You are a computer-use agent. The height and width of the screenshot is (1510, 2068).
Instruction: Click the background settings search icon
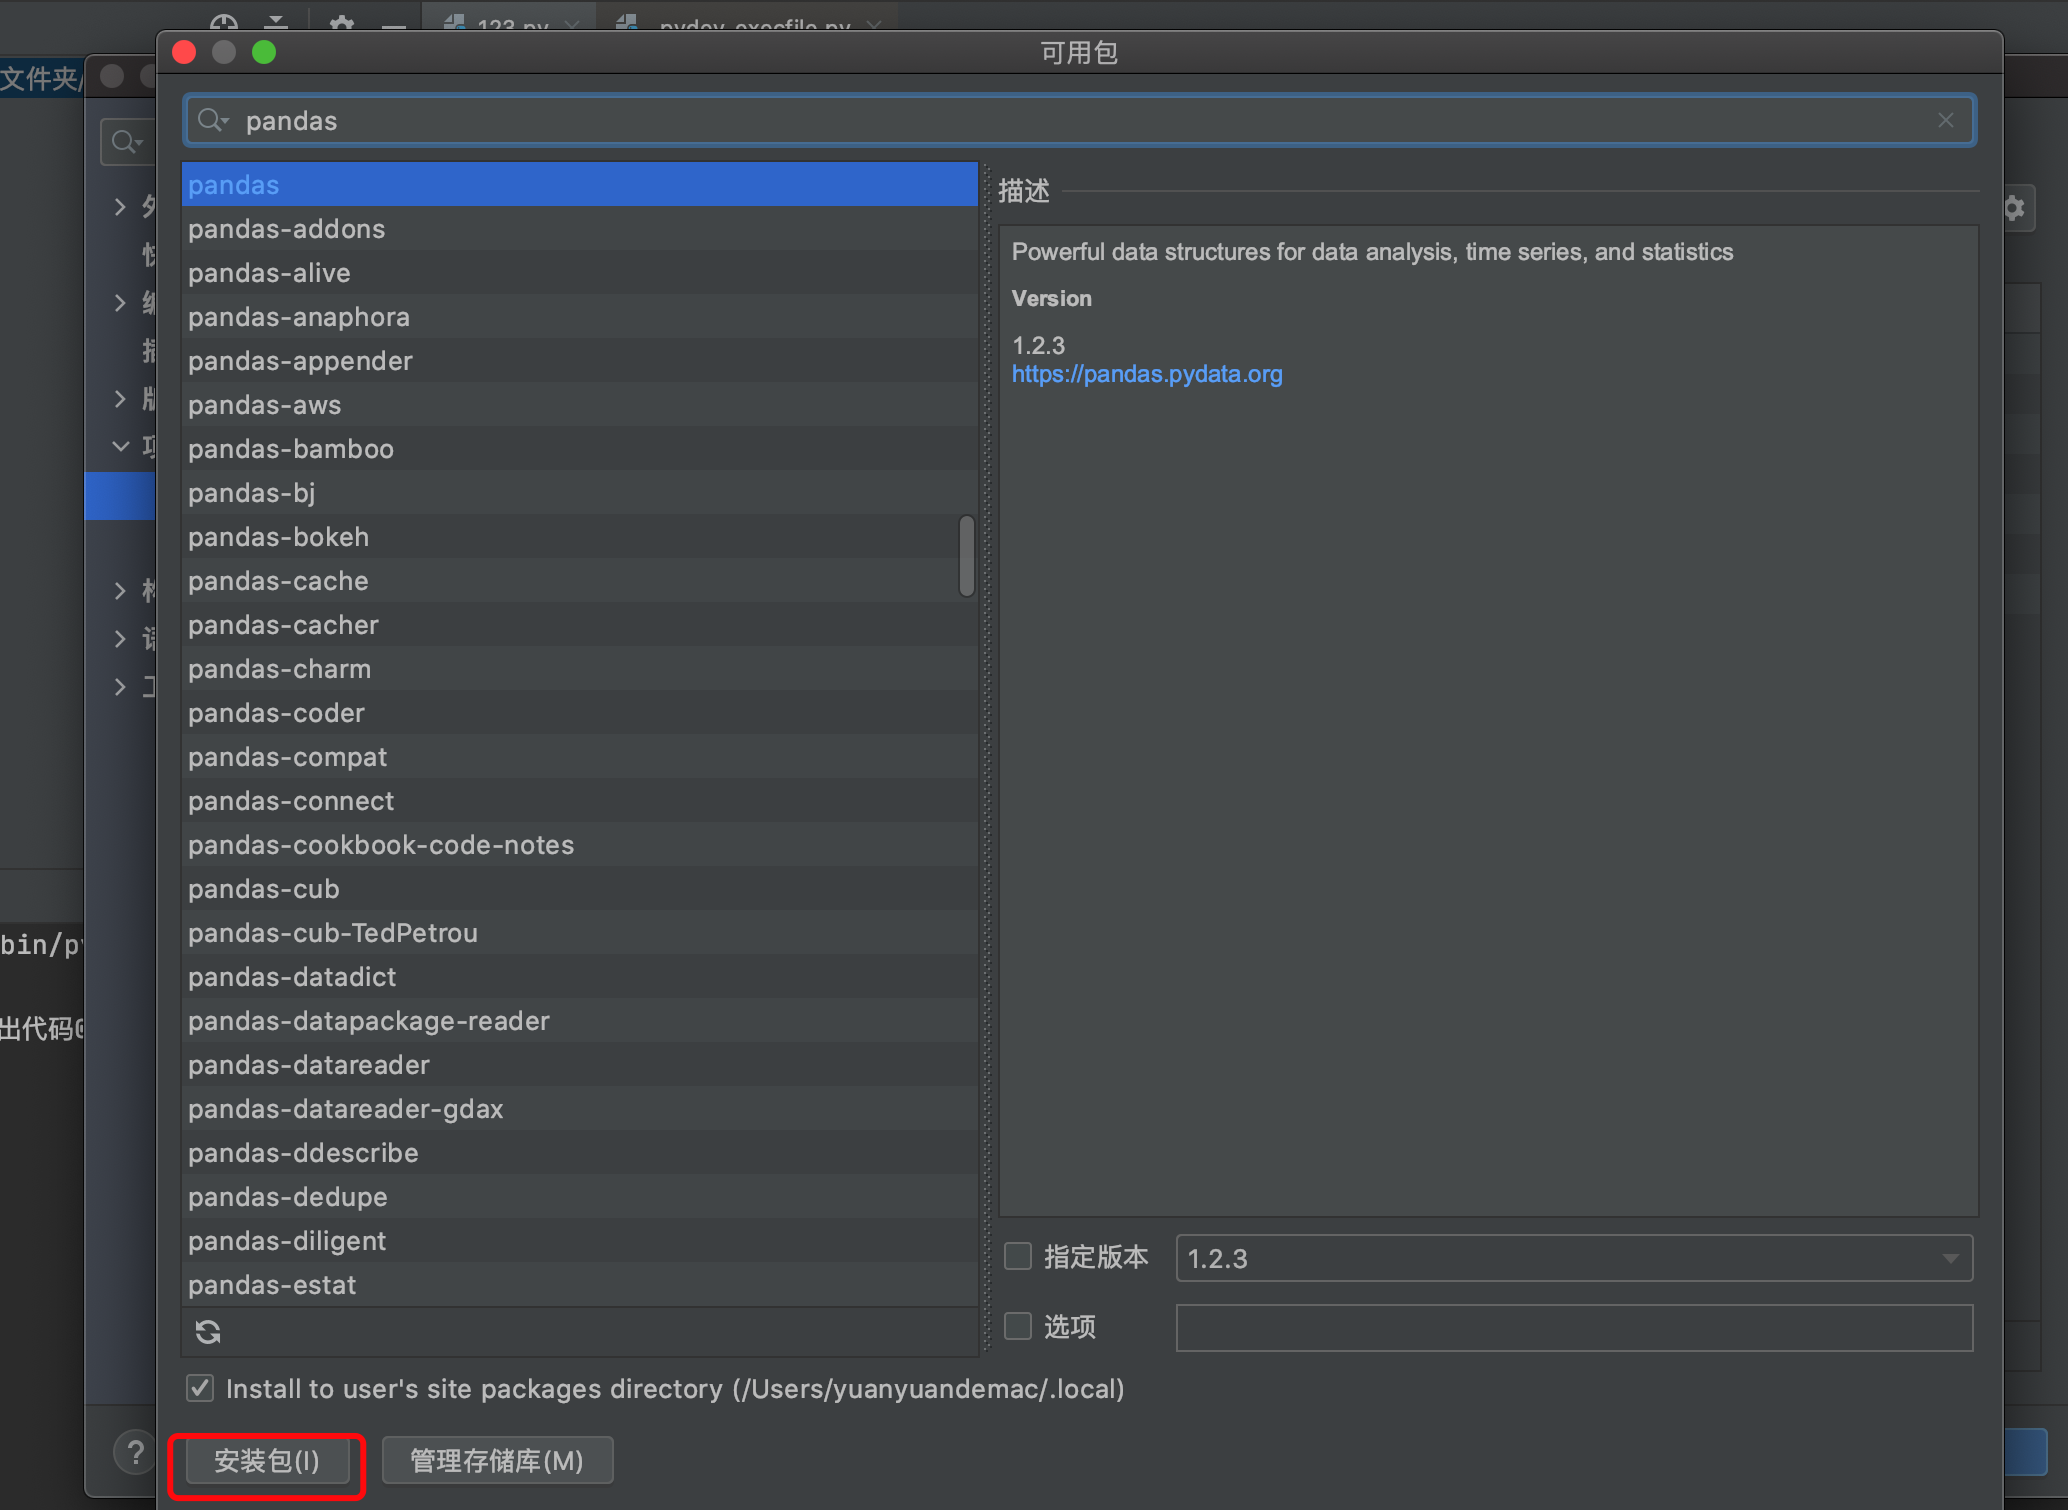pos(125,142)
